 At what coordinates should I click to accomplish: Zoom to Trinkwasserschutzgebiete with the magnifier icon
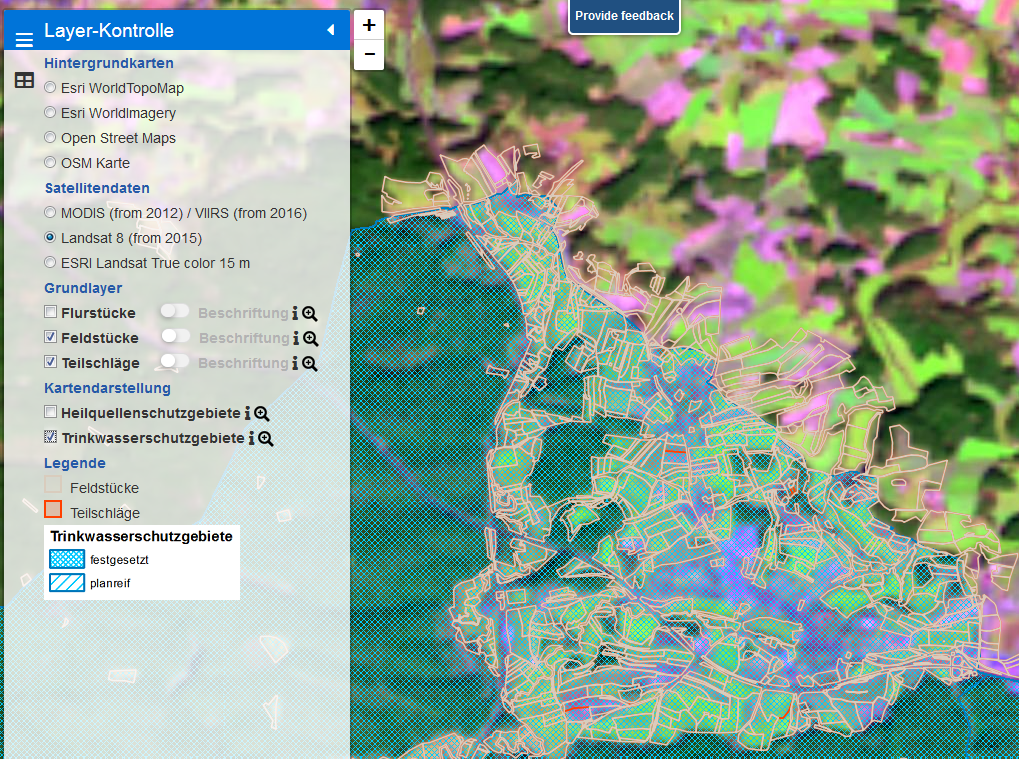pyautogui.click(x=266, y=439)
